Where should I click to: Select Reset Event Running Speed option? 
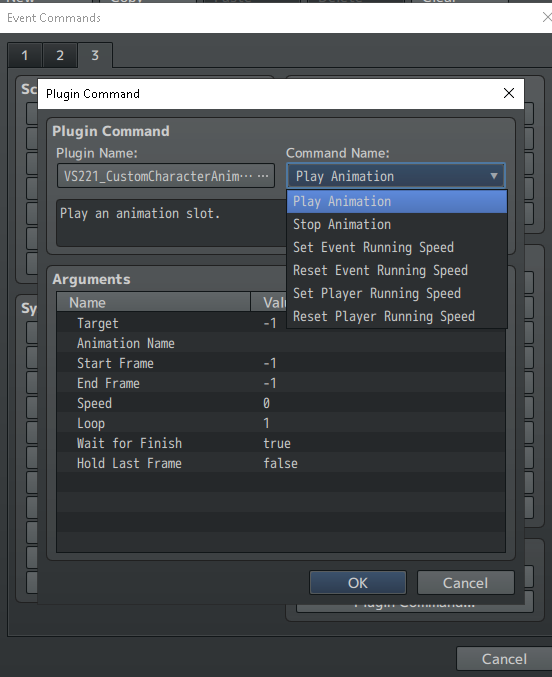point(397,270)
